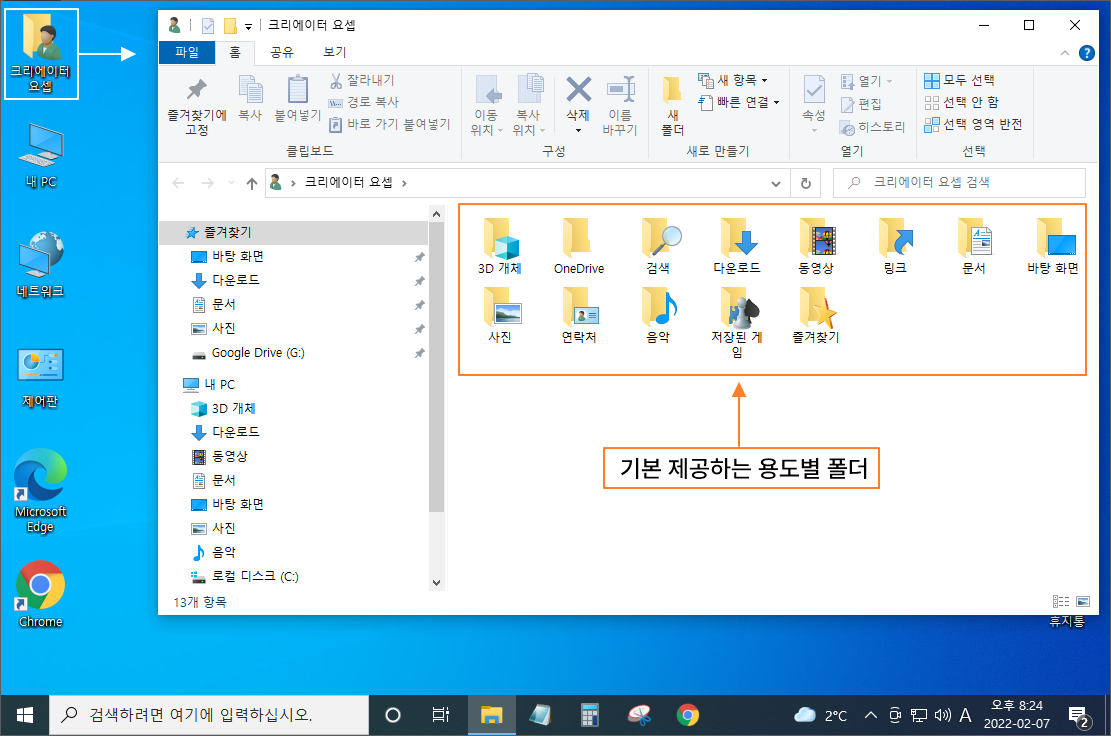Click 선택 영역 반전 in ribbon

[974, 124]
